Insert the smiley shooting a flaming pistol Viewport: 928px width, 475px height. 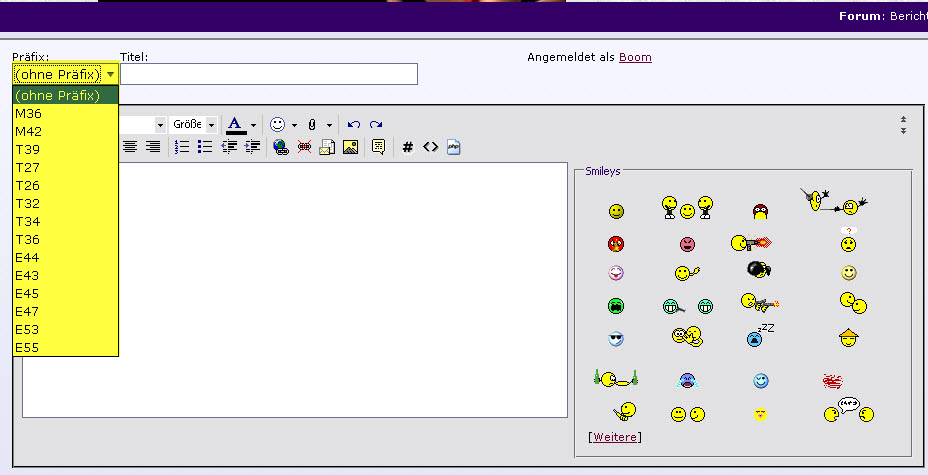coord(752,243)
